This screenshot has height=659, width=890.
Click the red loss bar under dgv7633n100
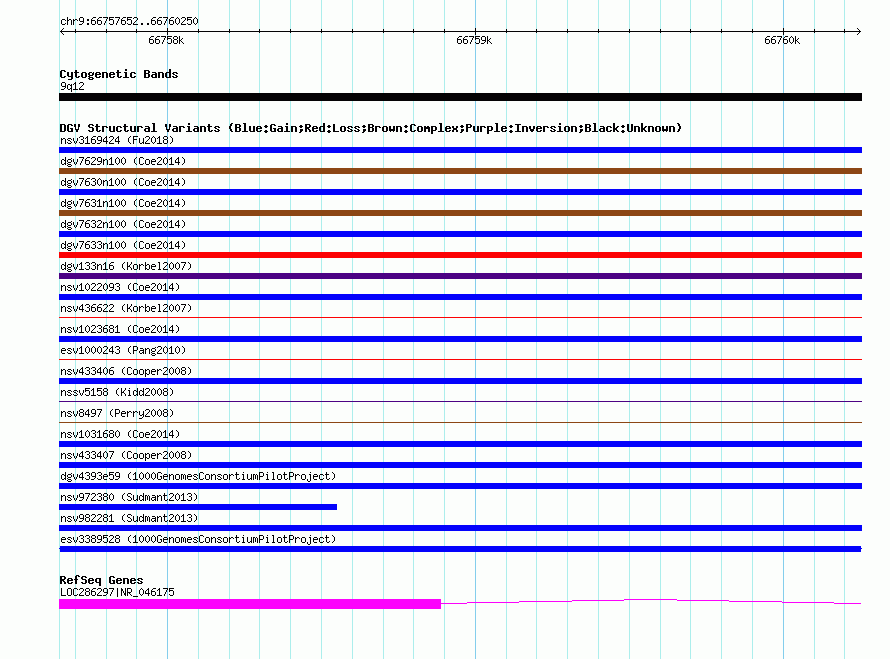click(460, 255)
